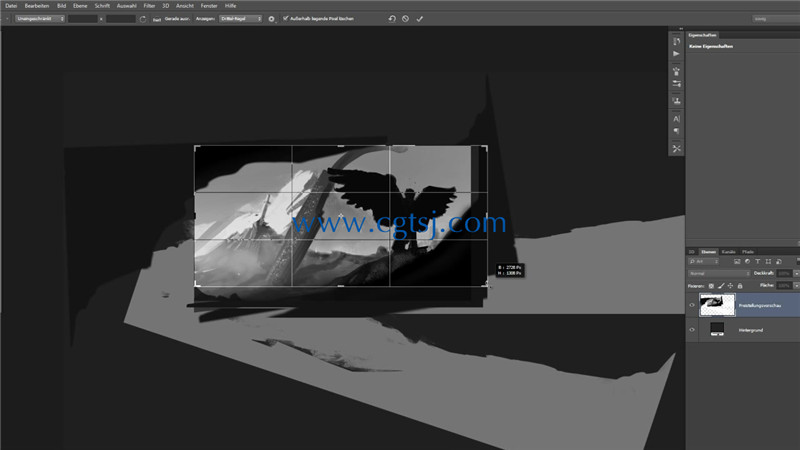Open the Actions panel play icon
800x450 pixels.
[677, 54]
